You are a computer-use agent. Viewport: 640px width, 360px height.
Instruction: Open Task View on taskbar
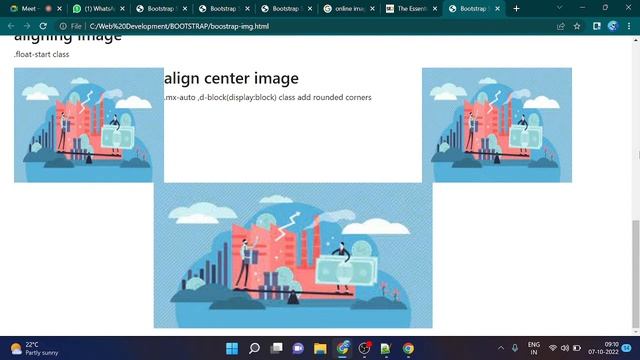276,348
